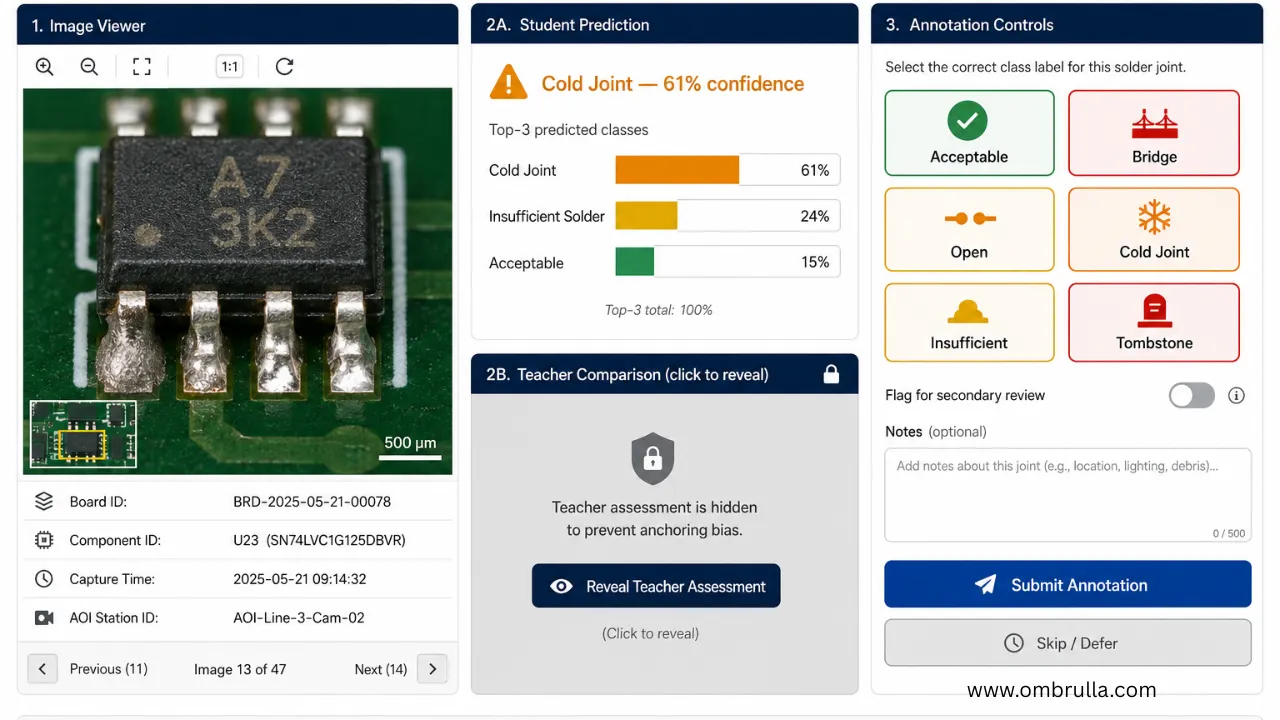
Task: Click the Image 13 of 47 counter
Action: click(x=240, y=669)
